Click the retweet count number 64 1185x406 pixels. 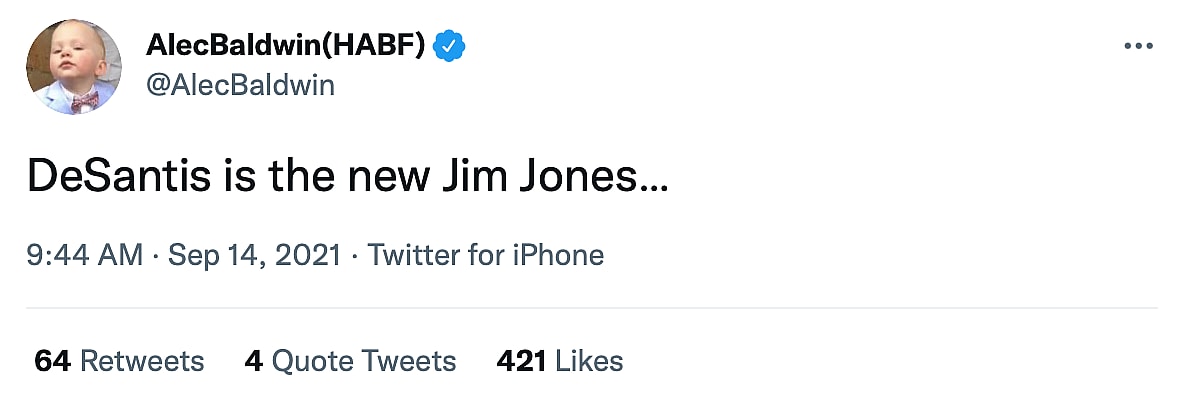point(52,361)
